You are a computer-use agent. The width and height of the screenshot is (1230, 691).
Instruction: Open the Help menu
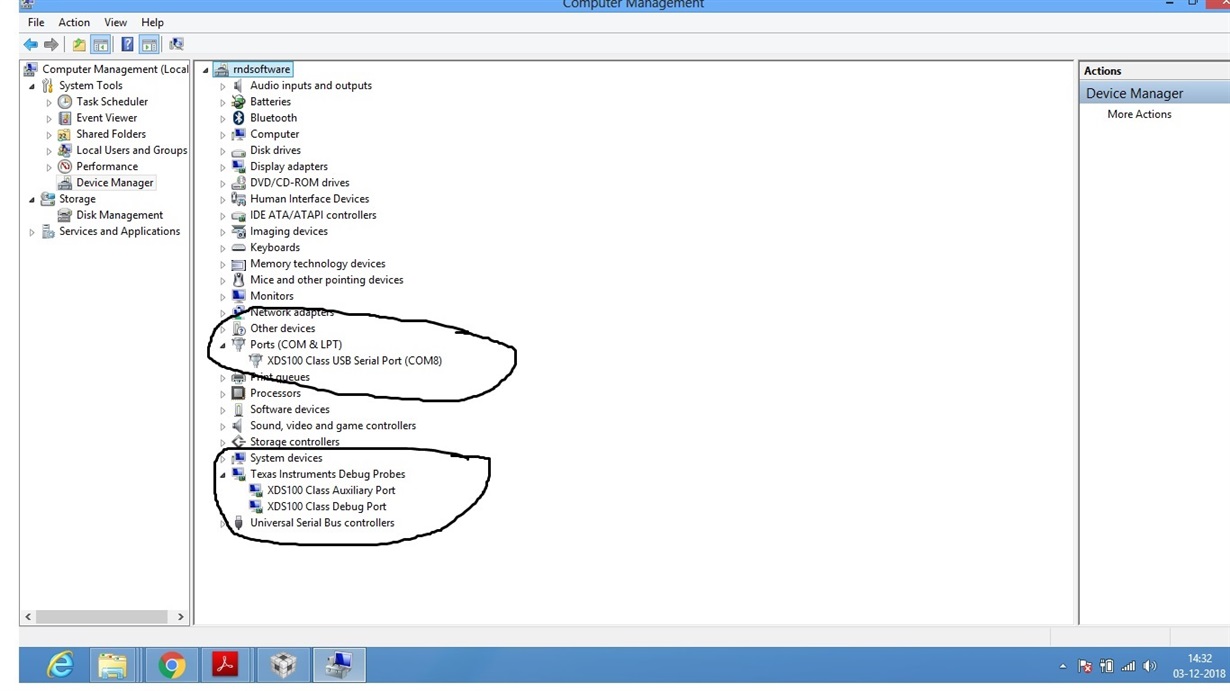[152, 22]
